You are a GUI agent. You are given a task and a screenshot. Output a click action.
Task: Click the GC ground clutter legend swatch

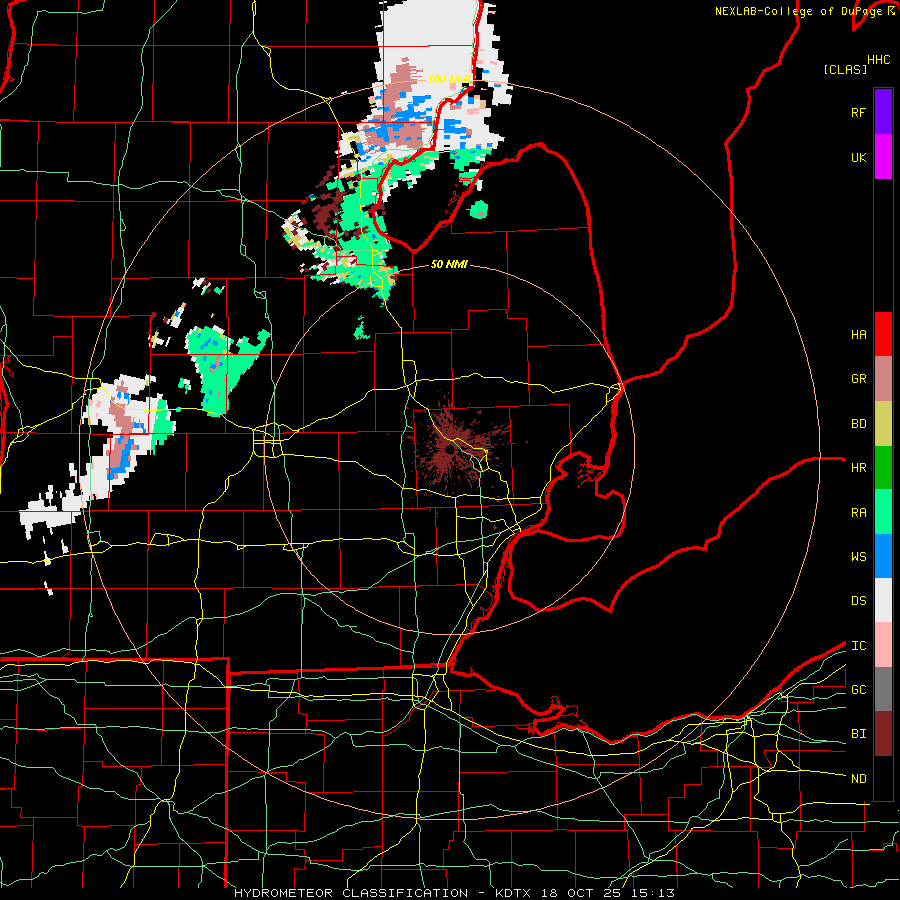(883, 689)
